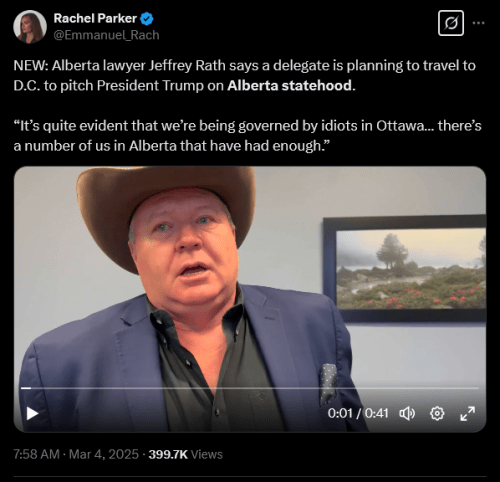Click the 0:01 / 0:41 time display
Image resolution: width=500 pixels, height=482 pixels.
pos(358,413)
